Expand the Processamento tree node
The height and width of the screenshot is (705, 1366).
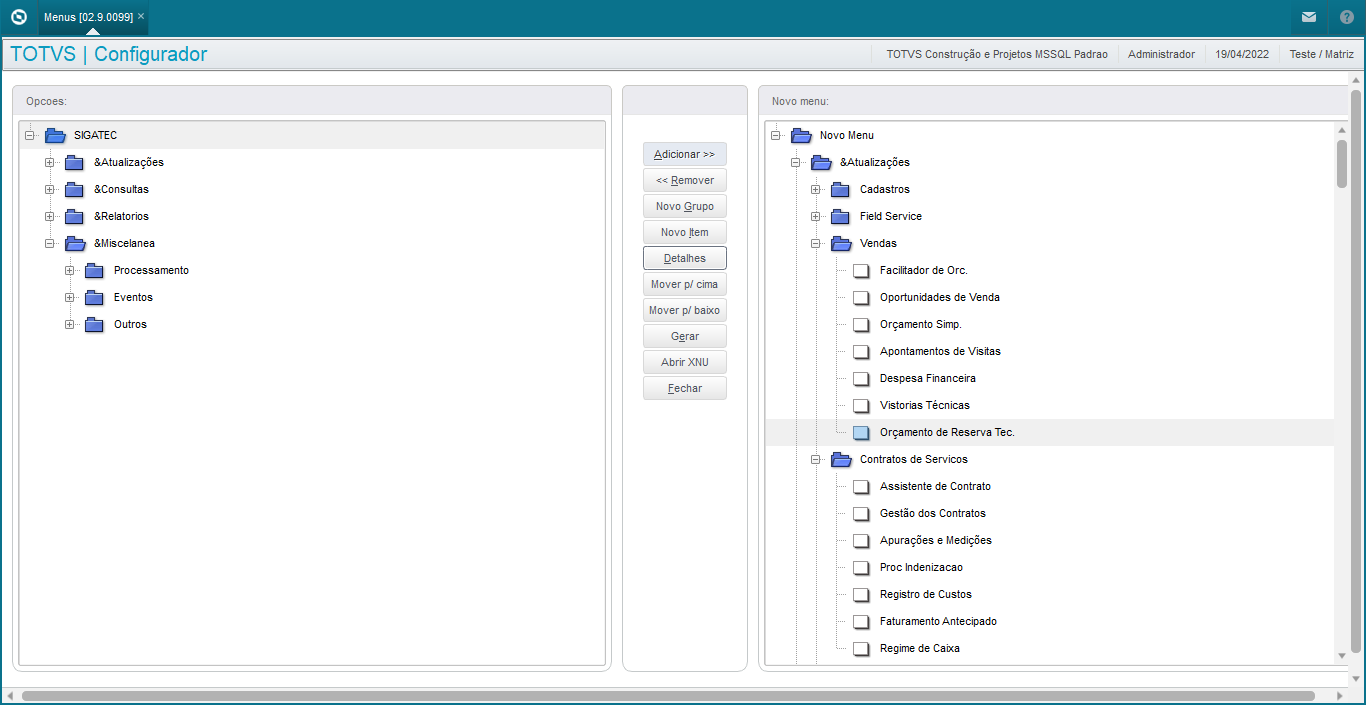tap(70, 270)
